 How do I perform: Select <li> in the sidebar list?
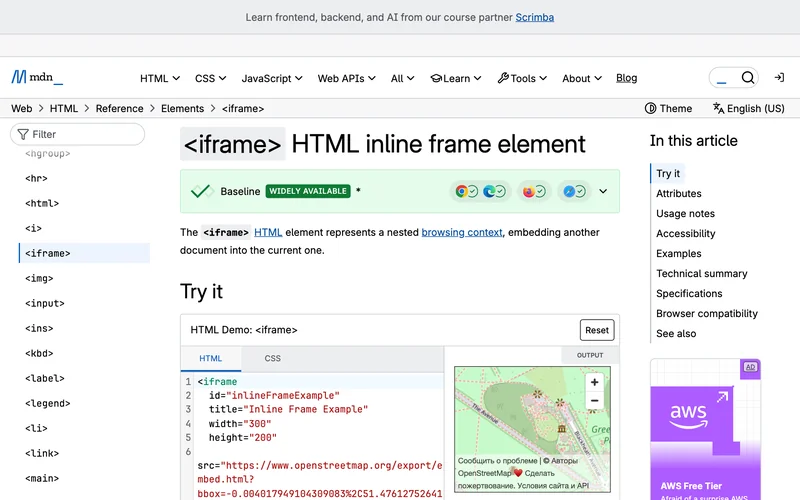36,428
